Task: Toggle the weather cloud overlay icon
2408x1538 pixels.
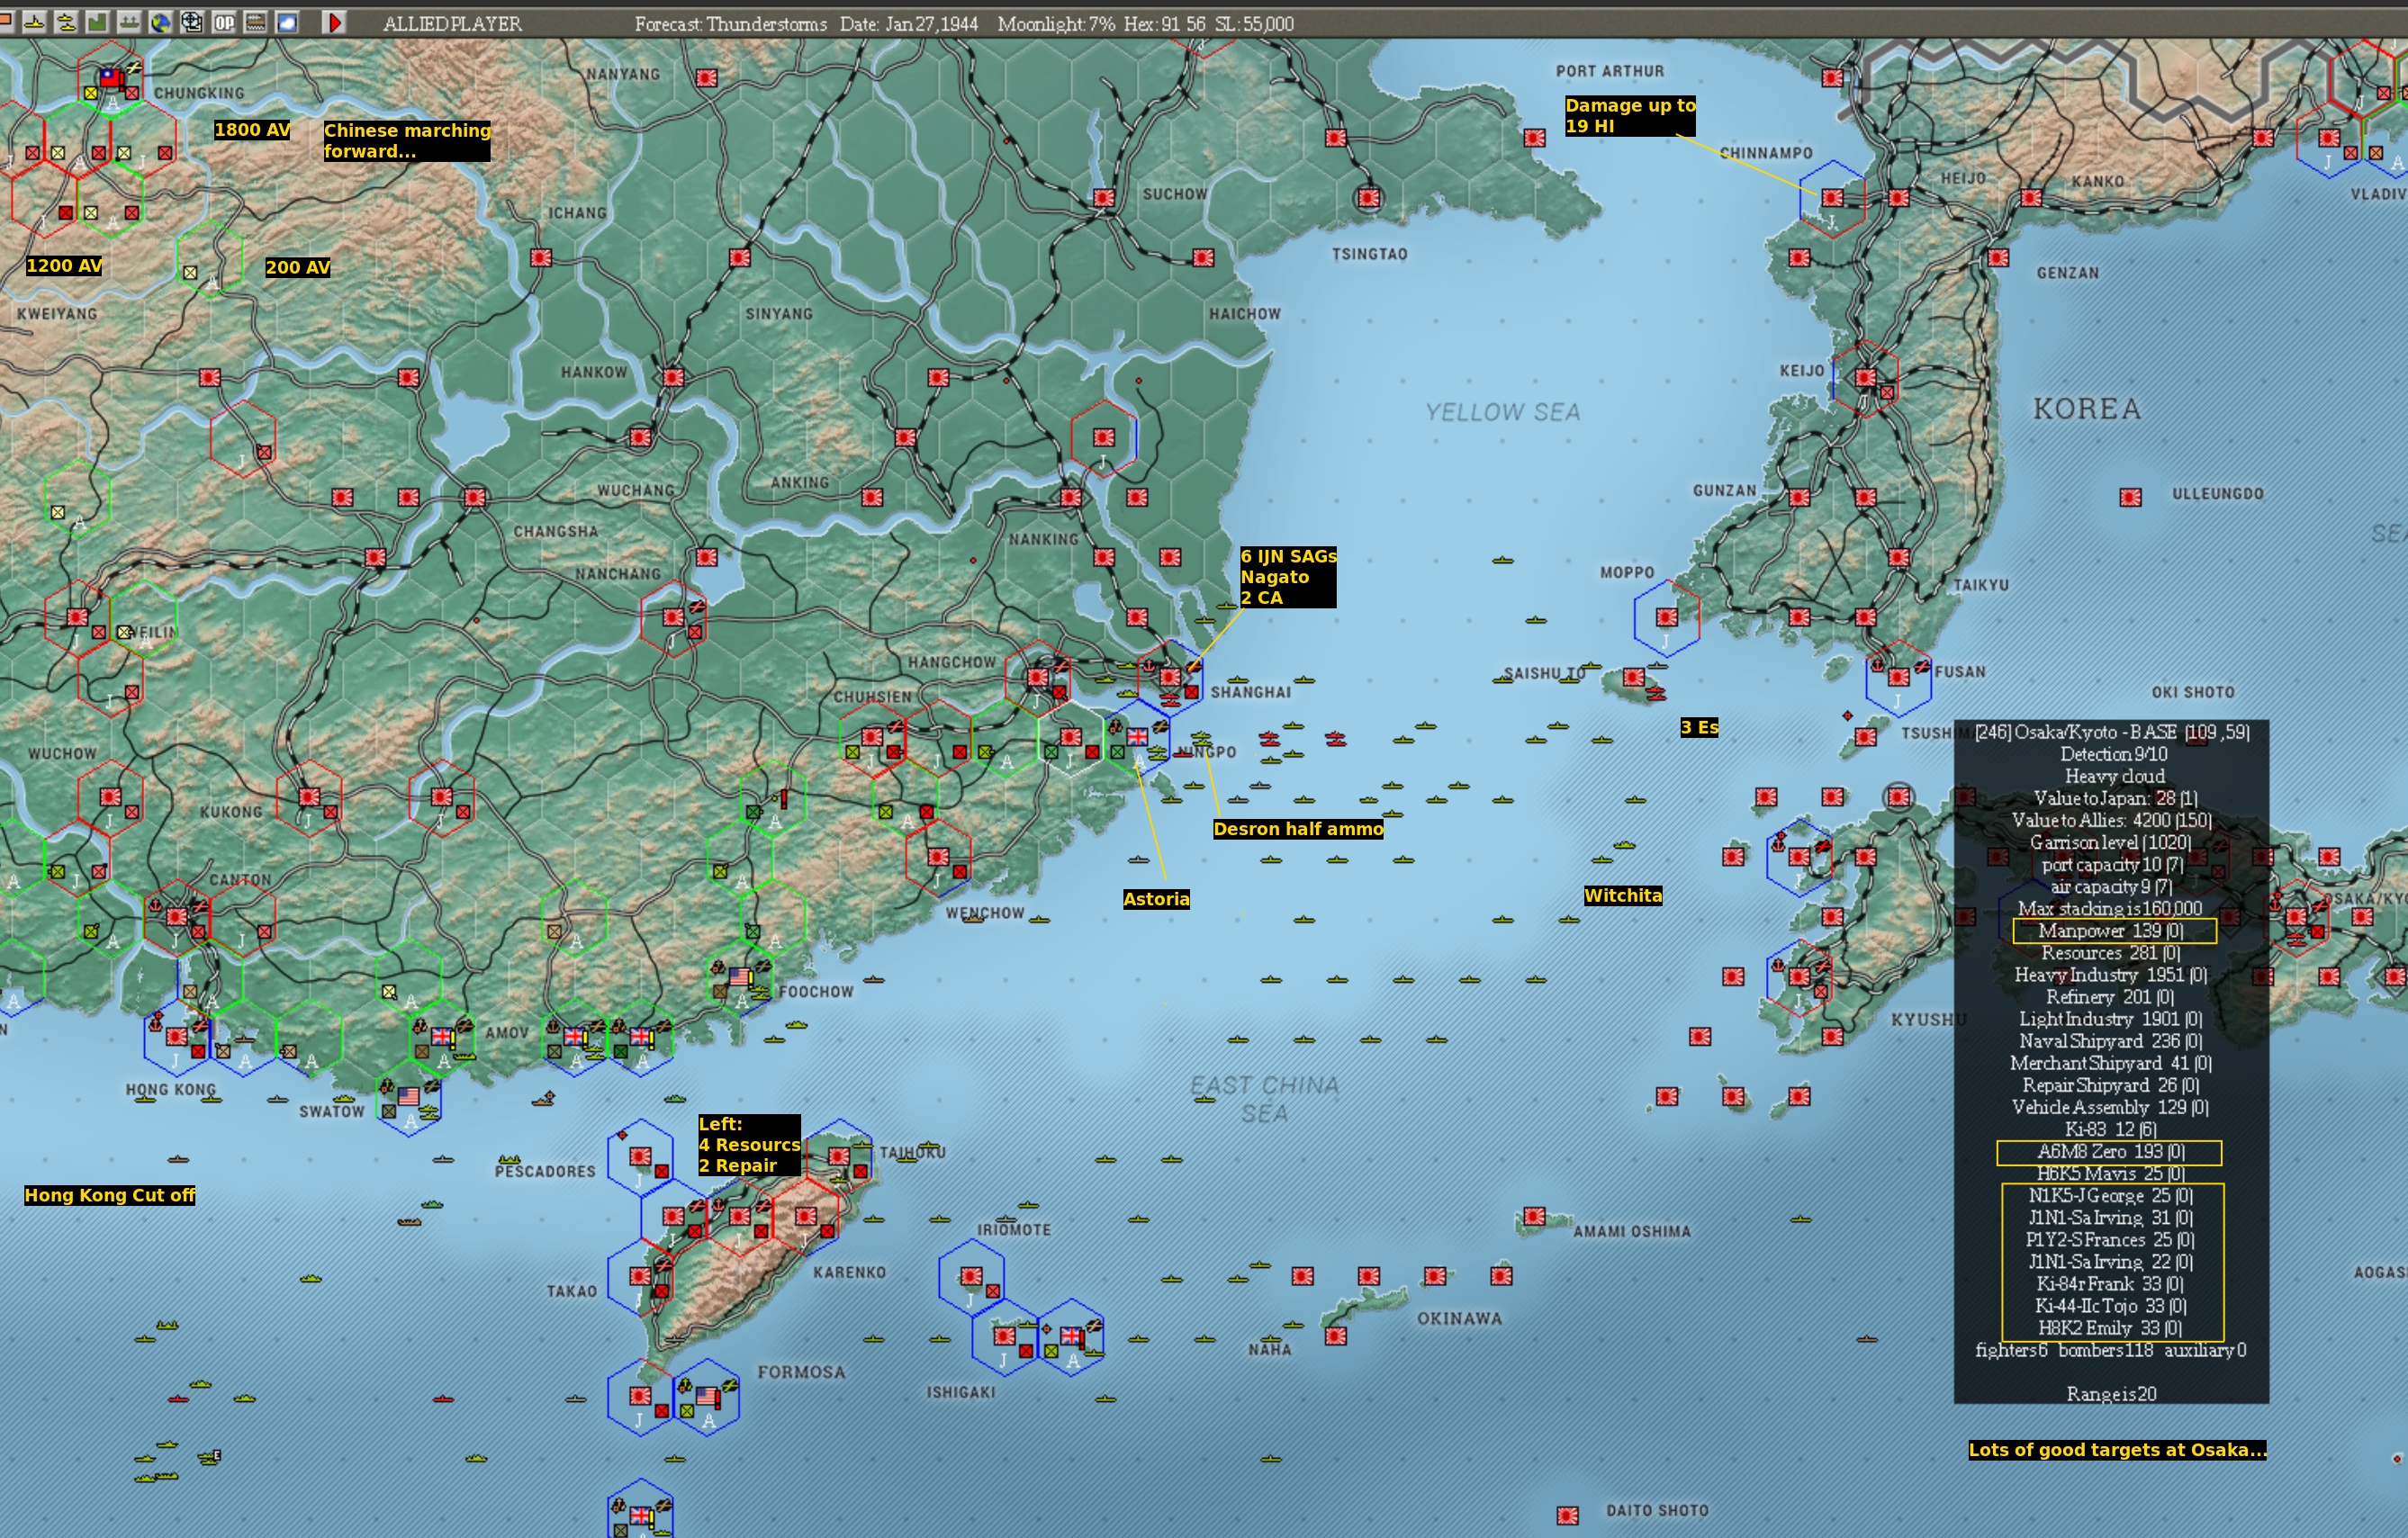Action: 288,22
